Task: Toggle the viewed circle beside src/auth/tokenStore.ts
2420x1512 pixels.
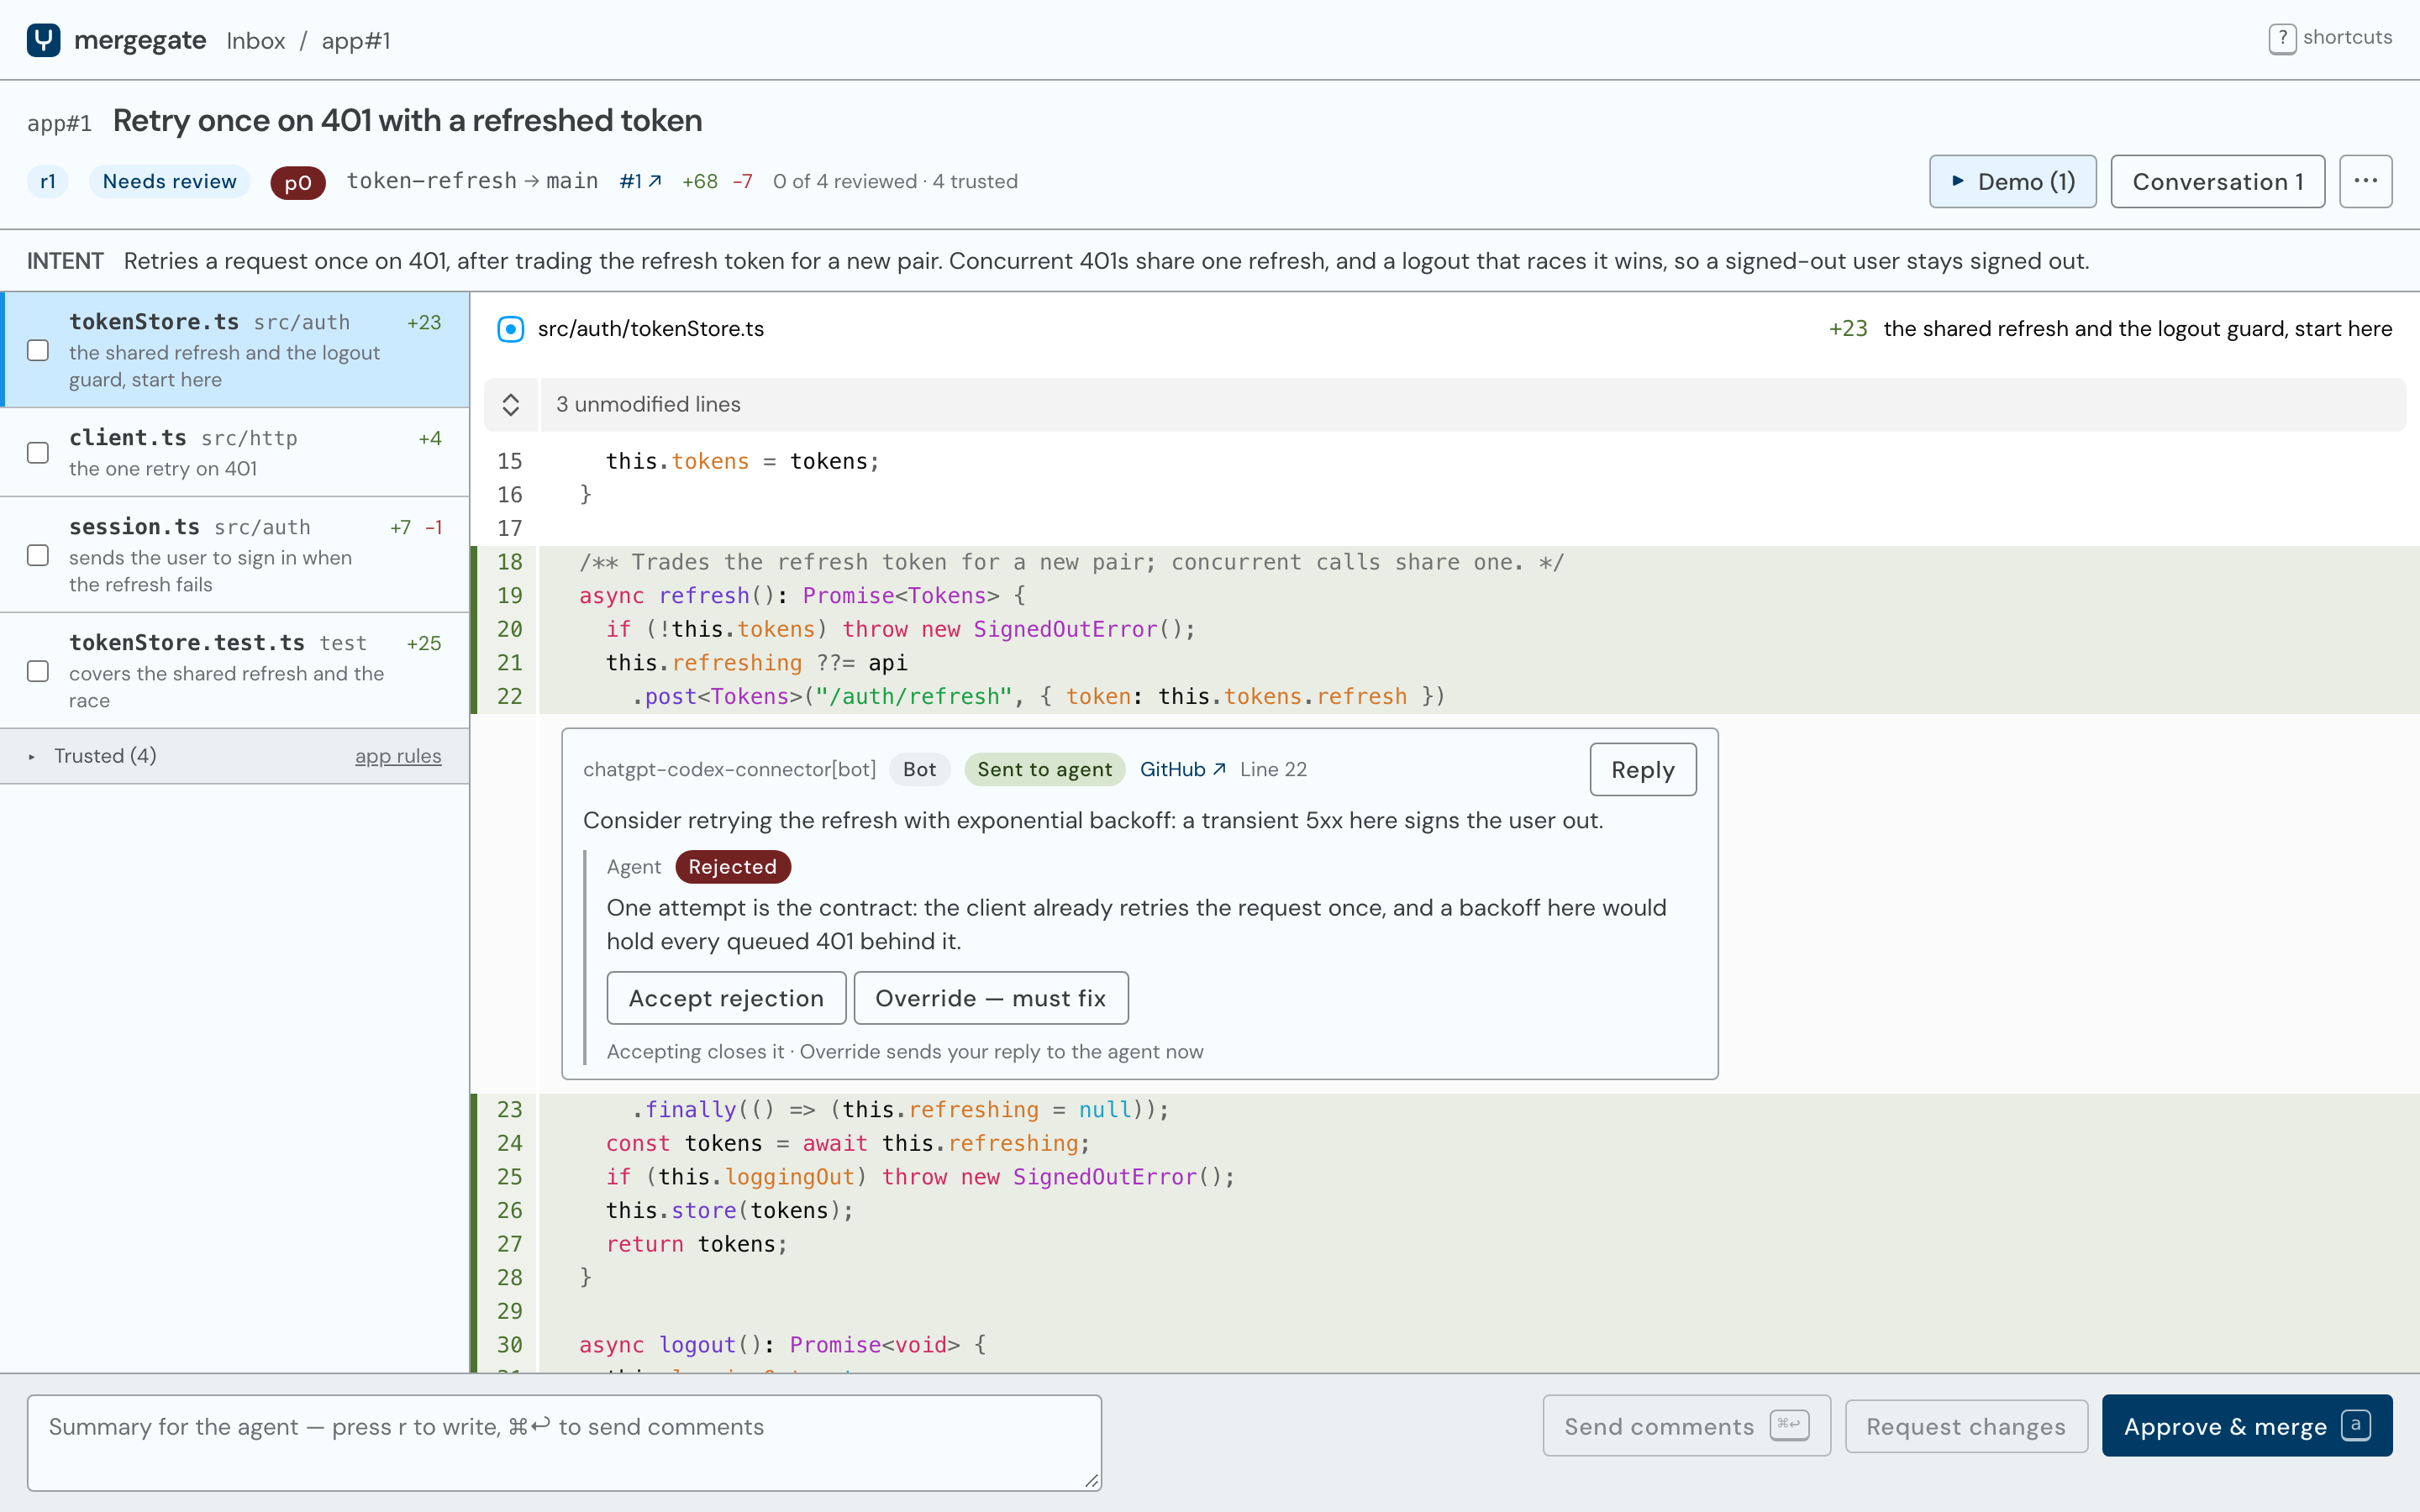Action: (510, 329)
